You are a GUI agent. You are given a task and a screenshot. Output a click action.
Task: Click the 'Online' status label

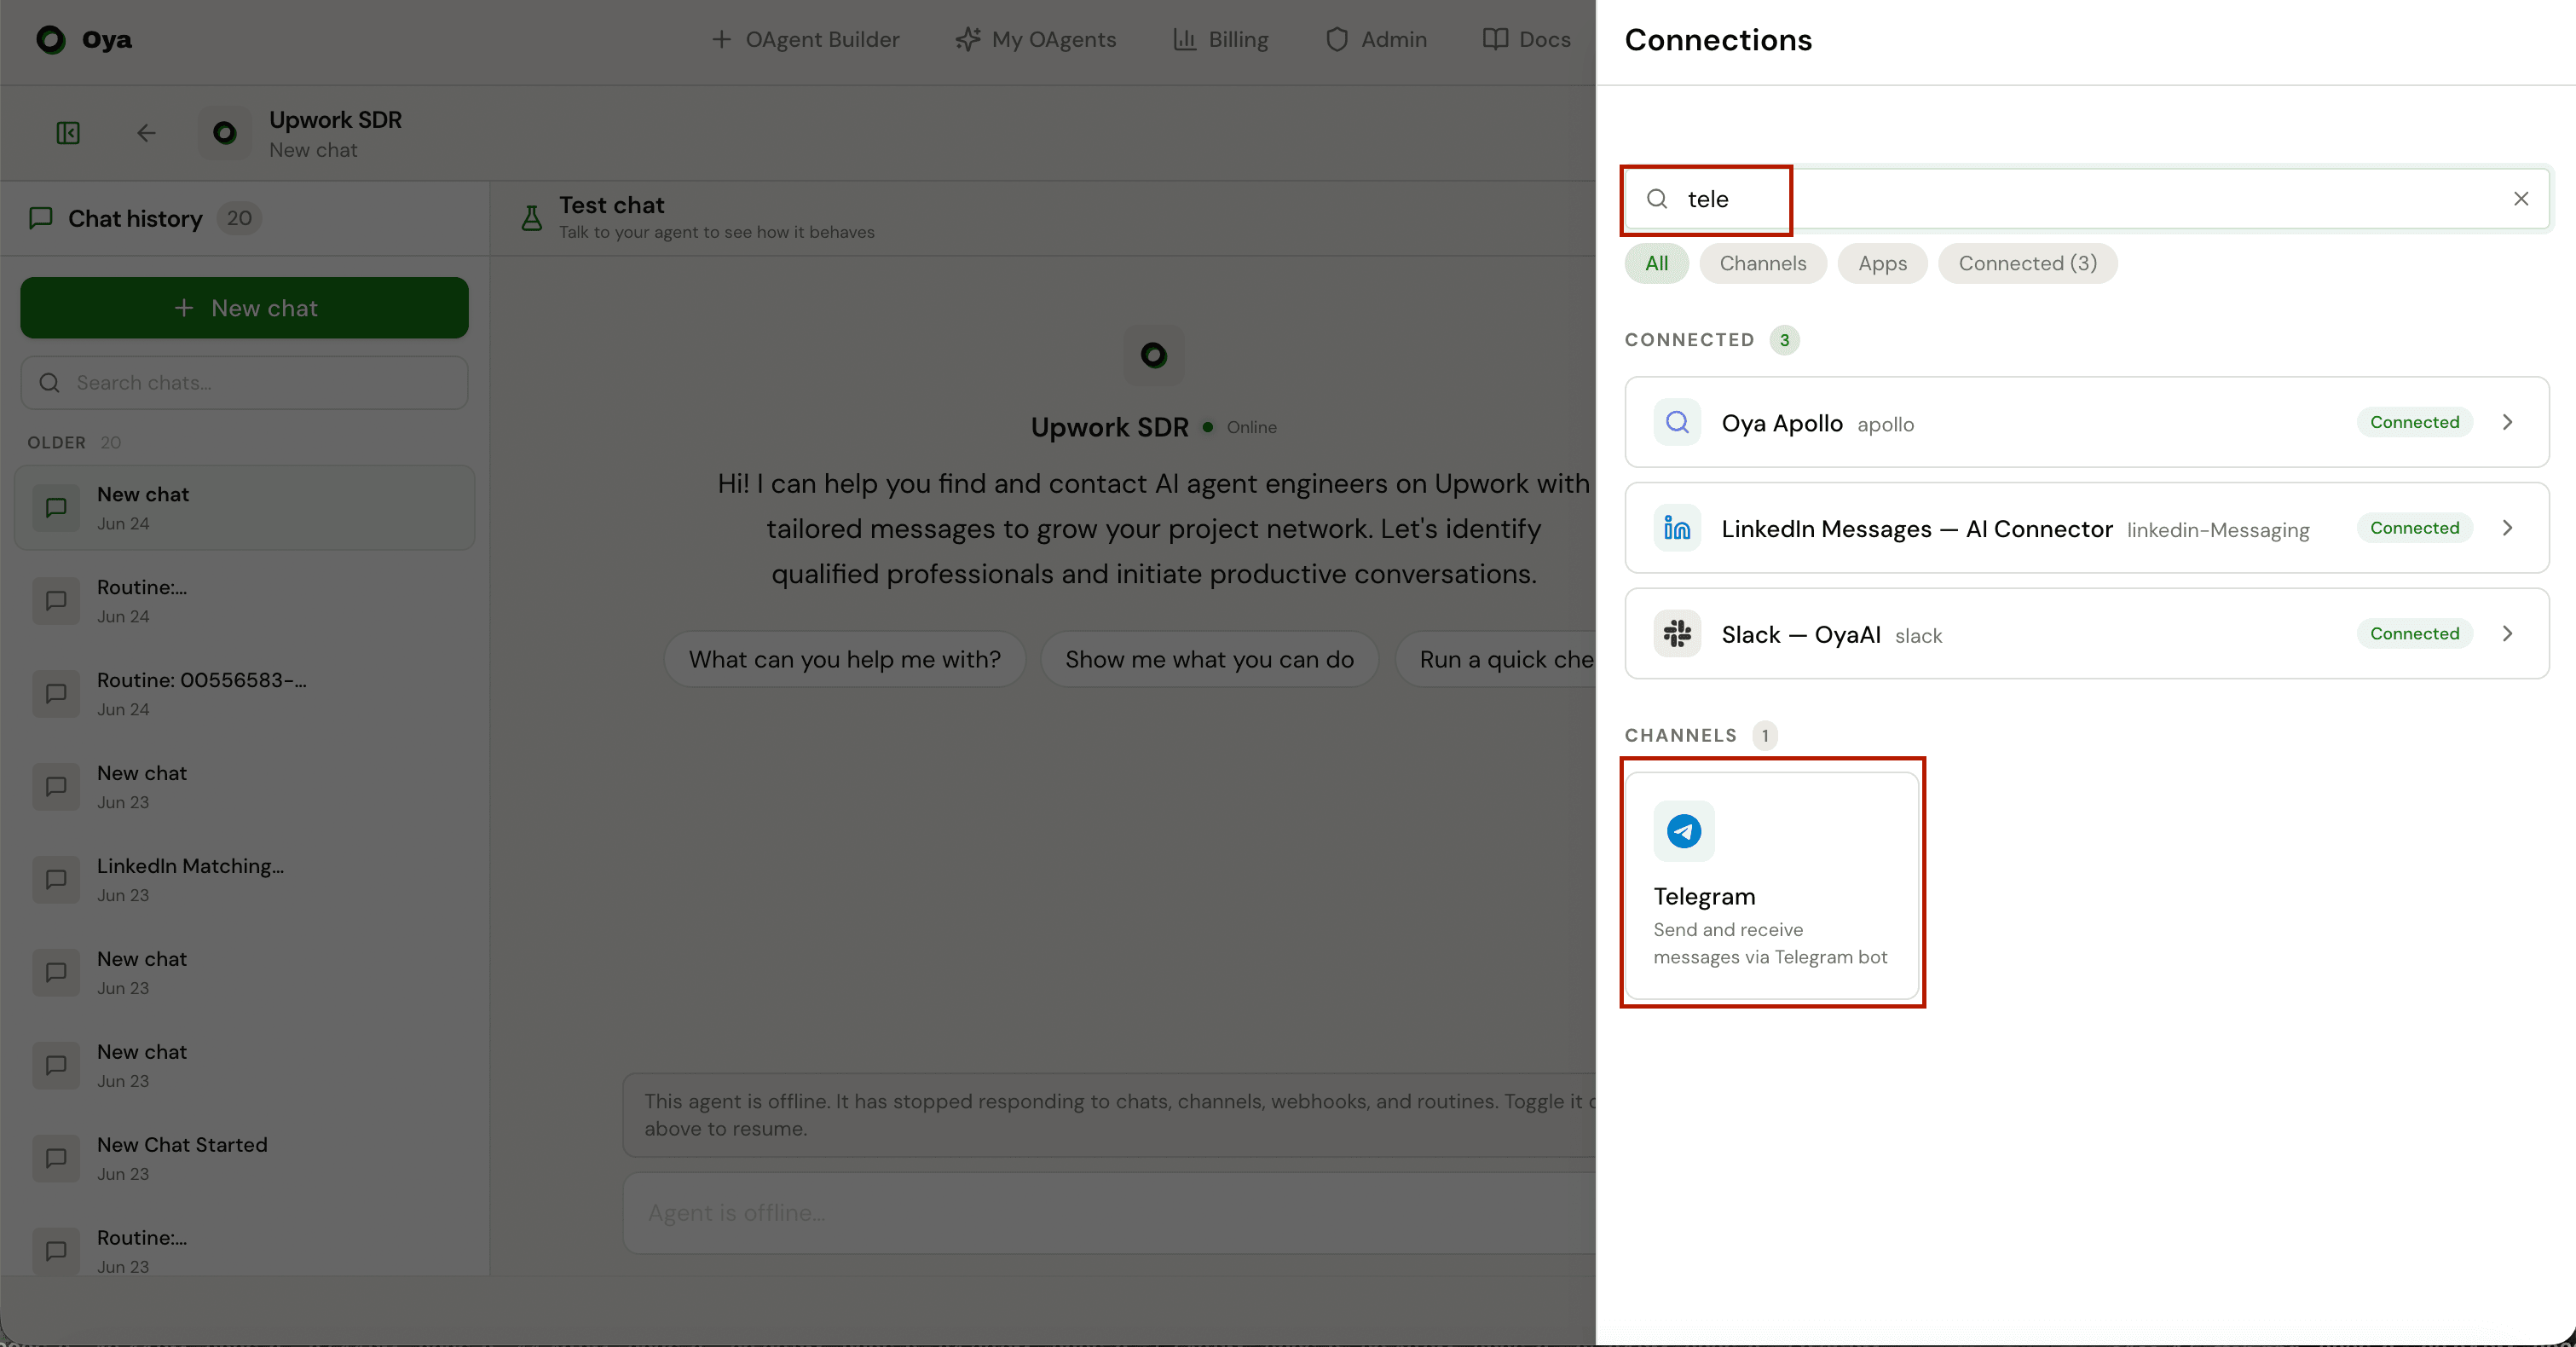coord(1251,427)
